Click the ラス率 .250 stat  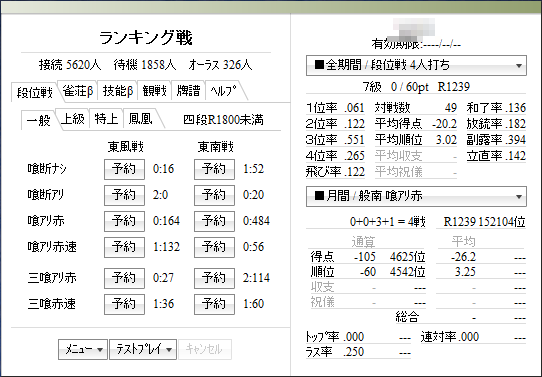pyautogui.click(x=335, y=352)
